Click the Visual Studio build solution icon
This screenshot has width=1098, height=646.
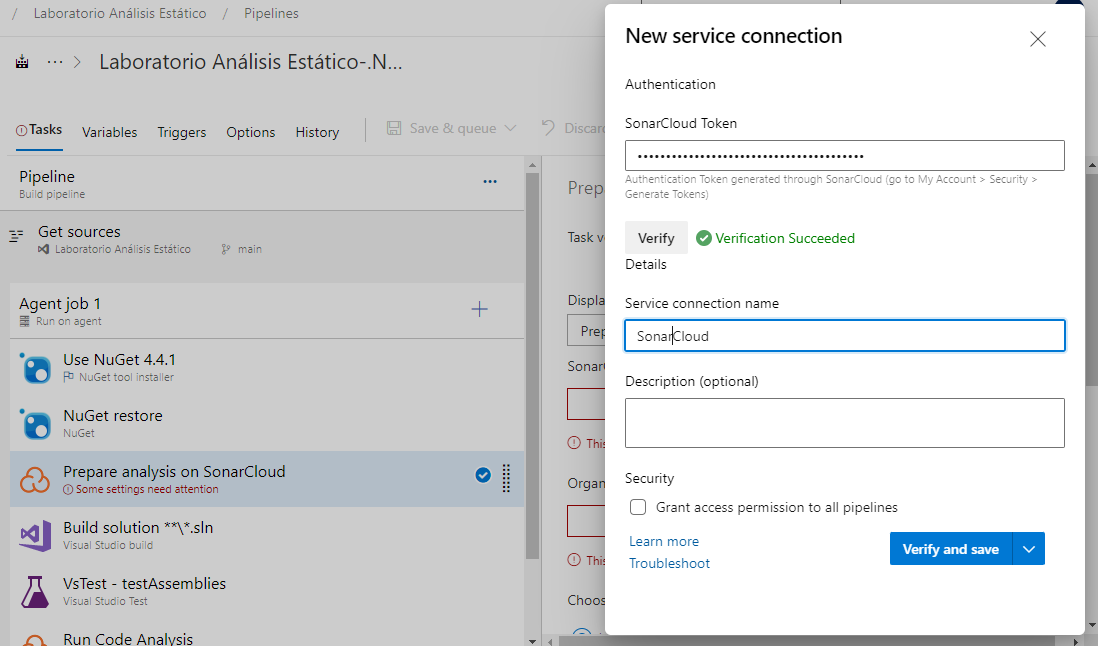point(35,536)
